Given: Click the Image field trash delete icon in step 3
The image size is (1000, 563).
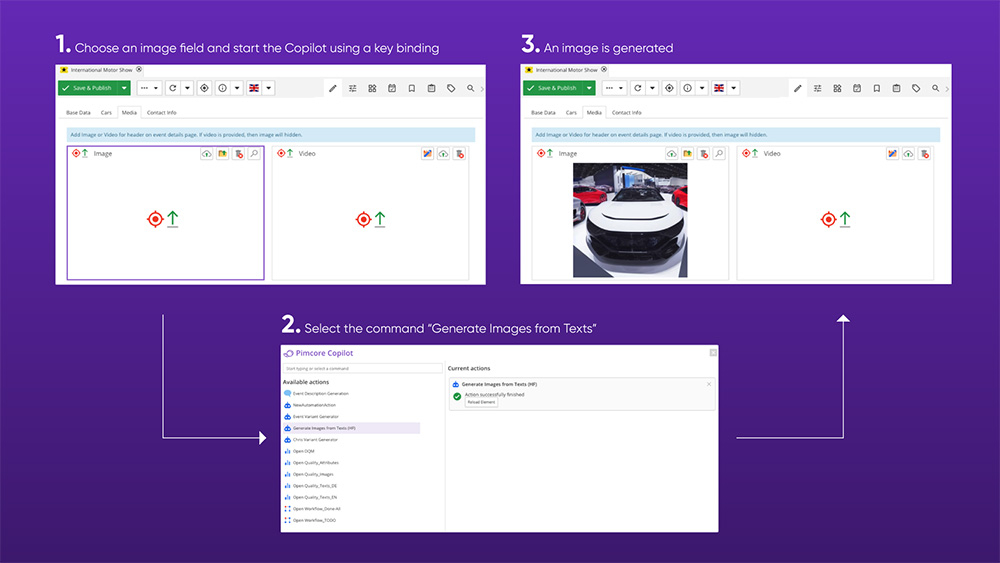Looking at the screenshot, I should coord(703,154).
